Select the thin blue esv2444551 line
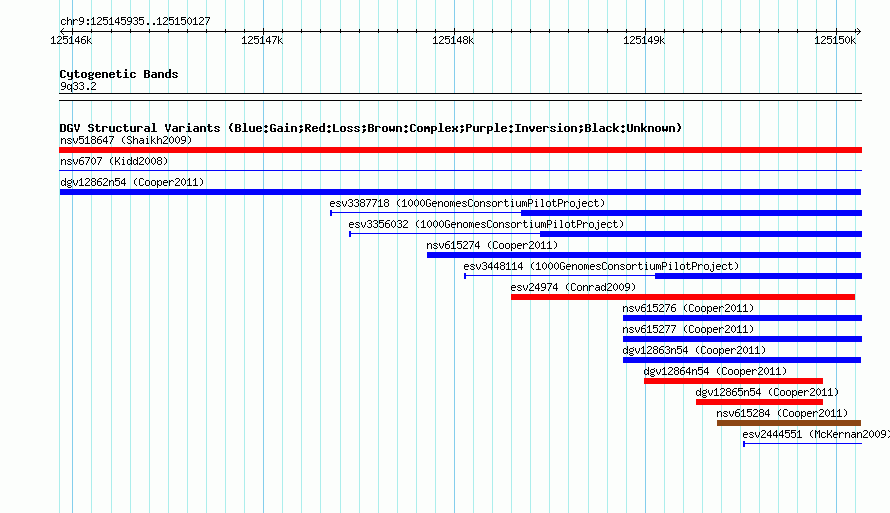This screenshot has width=890, height=513. [803, 444]
